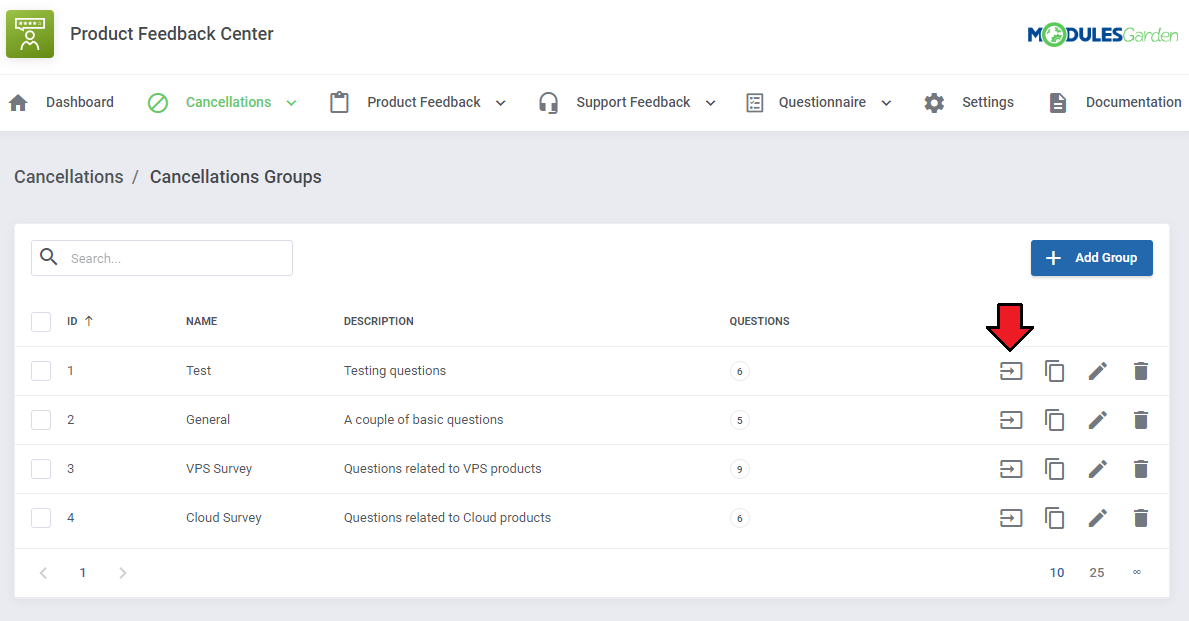The height and width of the screenshot is (621, 1189).
Task: Delete the VPS Survey group
Action: [1140, 469]
